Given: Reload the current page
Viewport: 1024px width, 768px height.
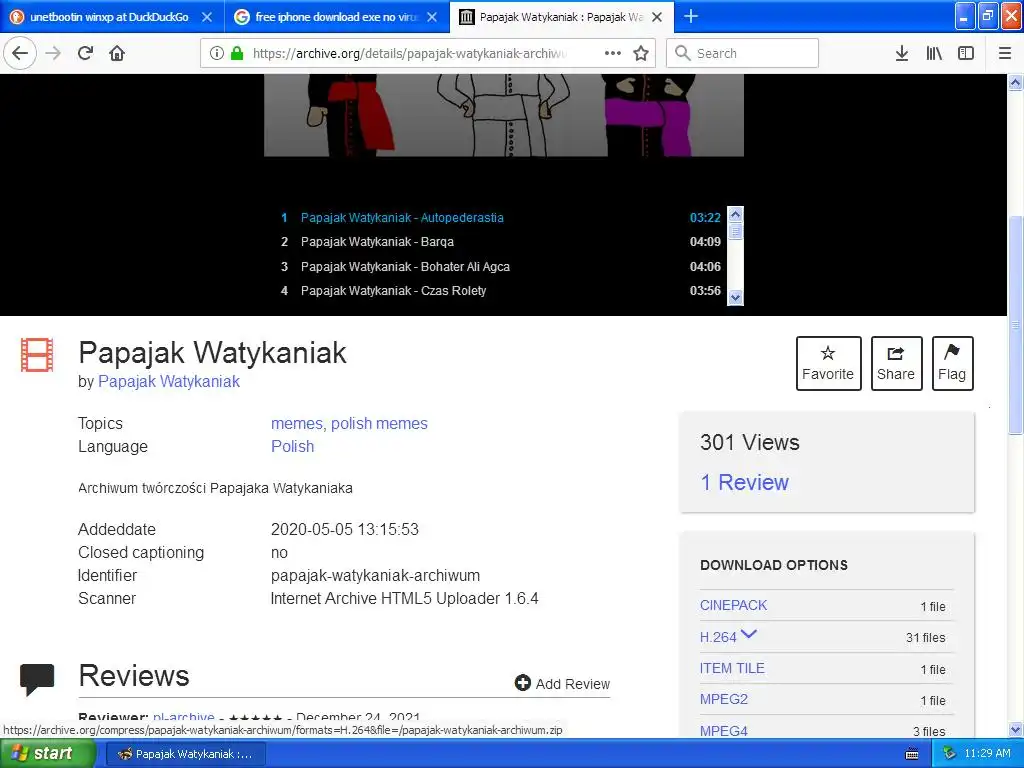Looking at the screenshot, I should pyautogui.click(x=86, y=53).
